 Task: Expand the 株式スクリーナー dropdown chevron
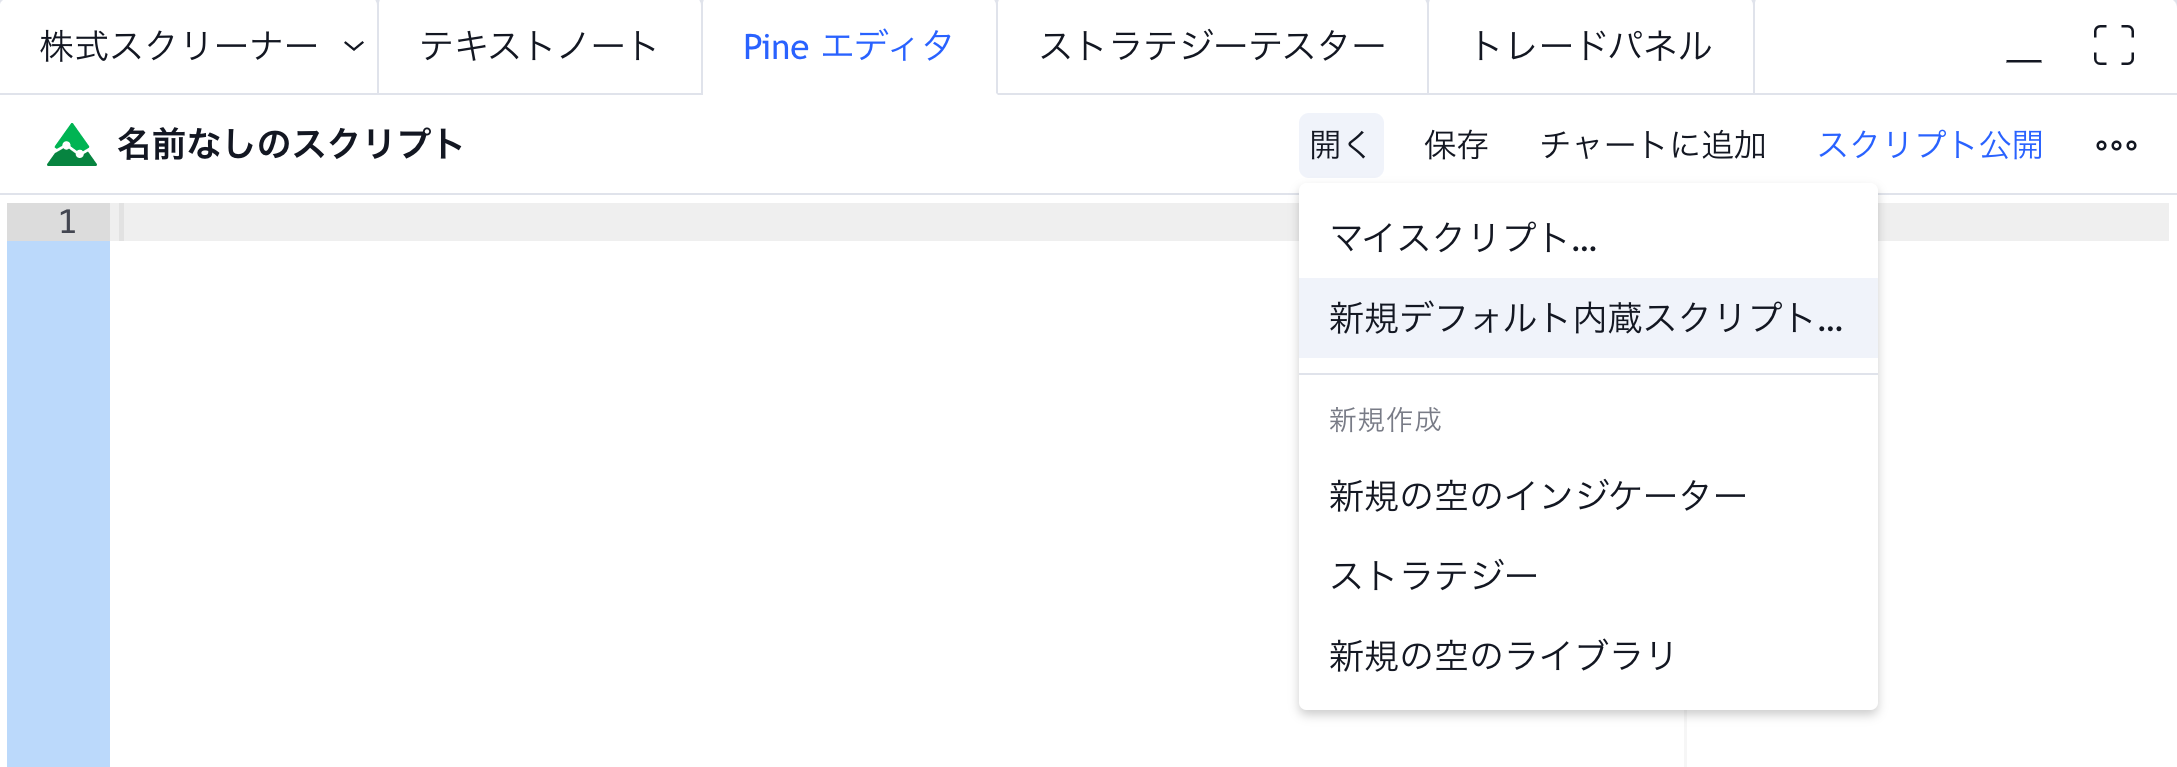point(353,47)
